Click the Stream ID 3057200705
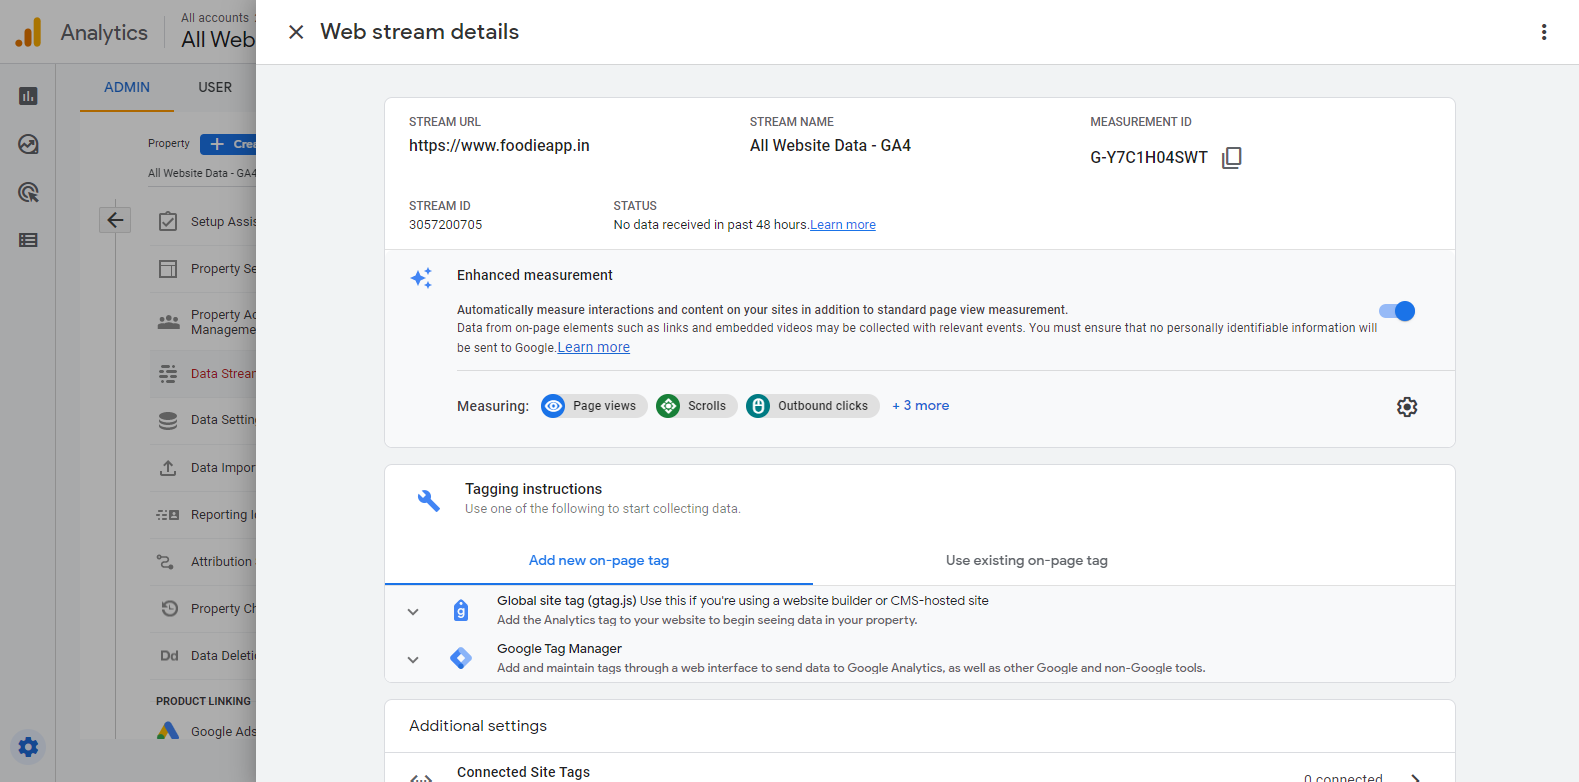1579x782 pixels. 445,225
